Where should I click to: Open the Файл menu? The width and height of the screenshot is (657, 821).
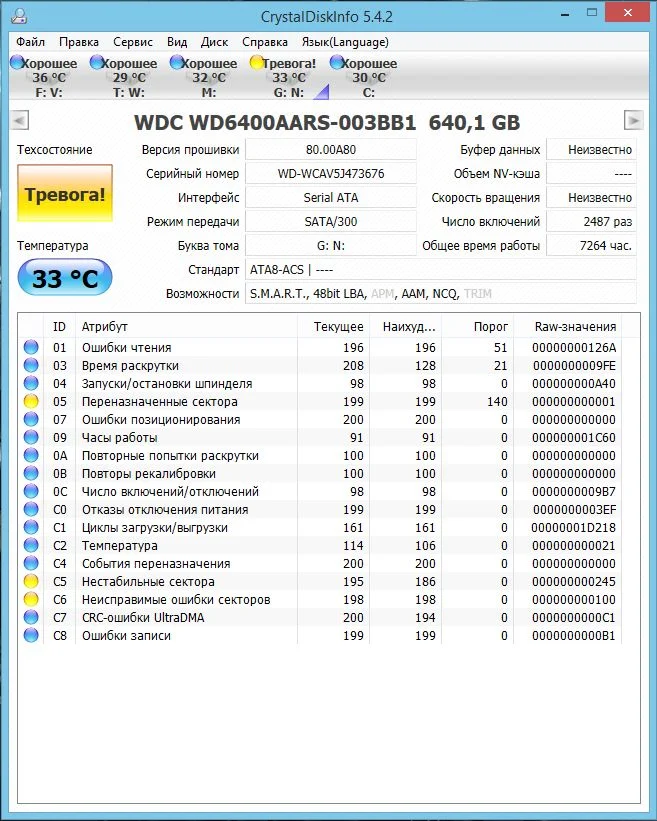point(30,42)
